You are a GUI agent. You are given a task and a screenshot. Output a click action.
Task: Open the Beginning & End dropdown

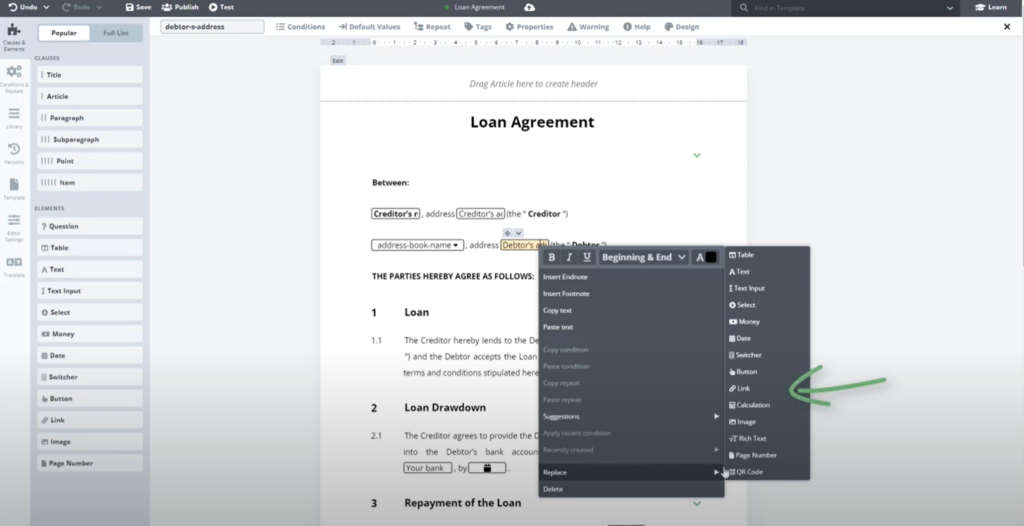[x=643, y=257]
